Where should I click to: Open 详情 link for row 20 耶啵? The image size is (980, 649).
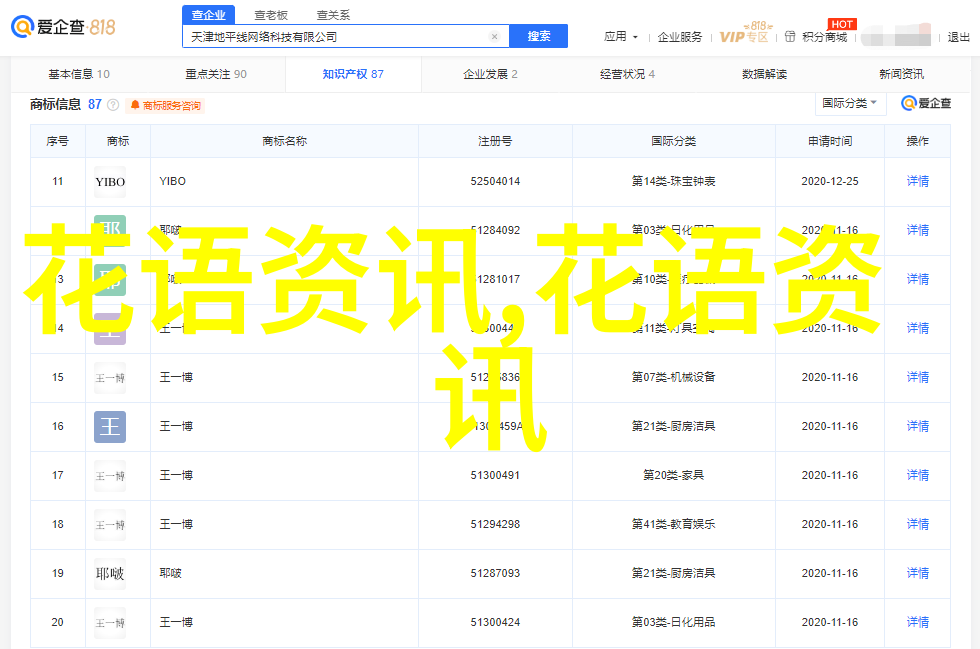point(917,623)
